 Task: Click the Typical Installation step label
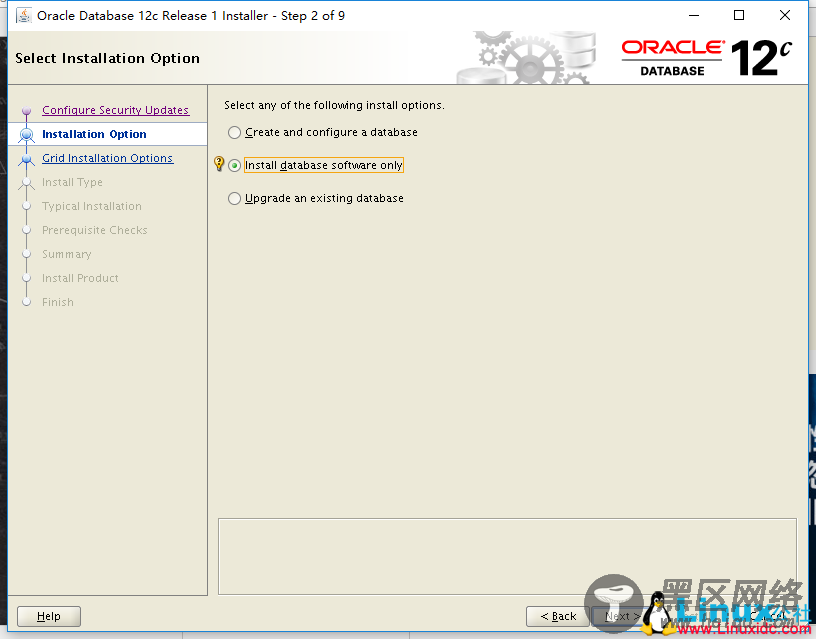[x=92, y=206]
